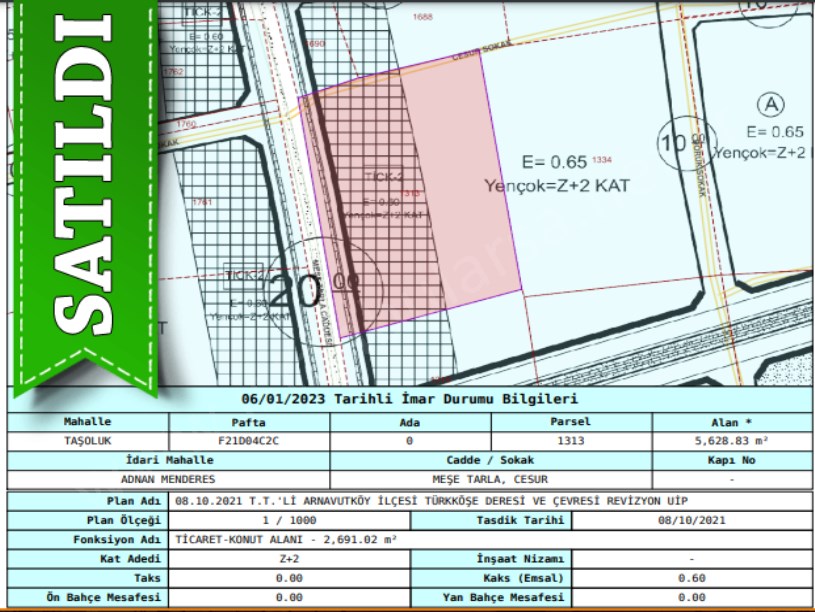Select the pafta value F21D04C2C
The height and width of the screenshot is (612, 815).
(x=248, y=440)
